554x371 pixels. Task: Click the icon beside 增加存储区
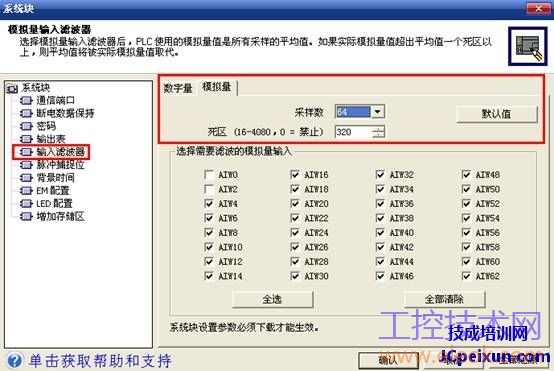(x=26, y=216)
